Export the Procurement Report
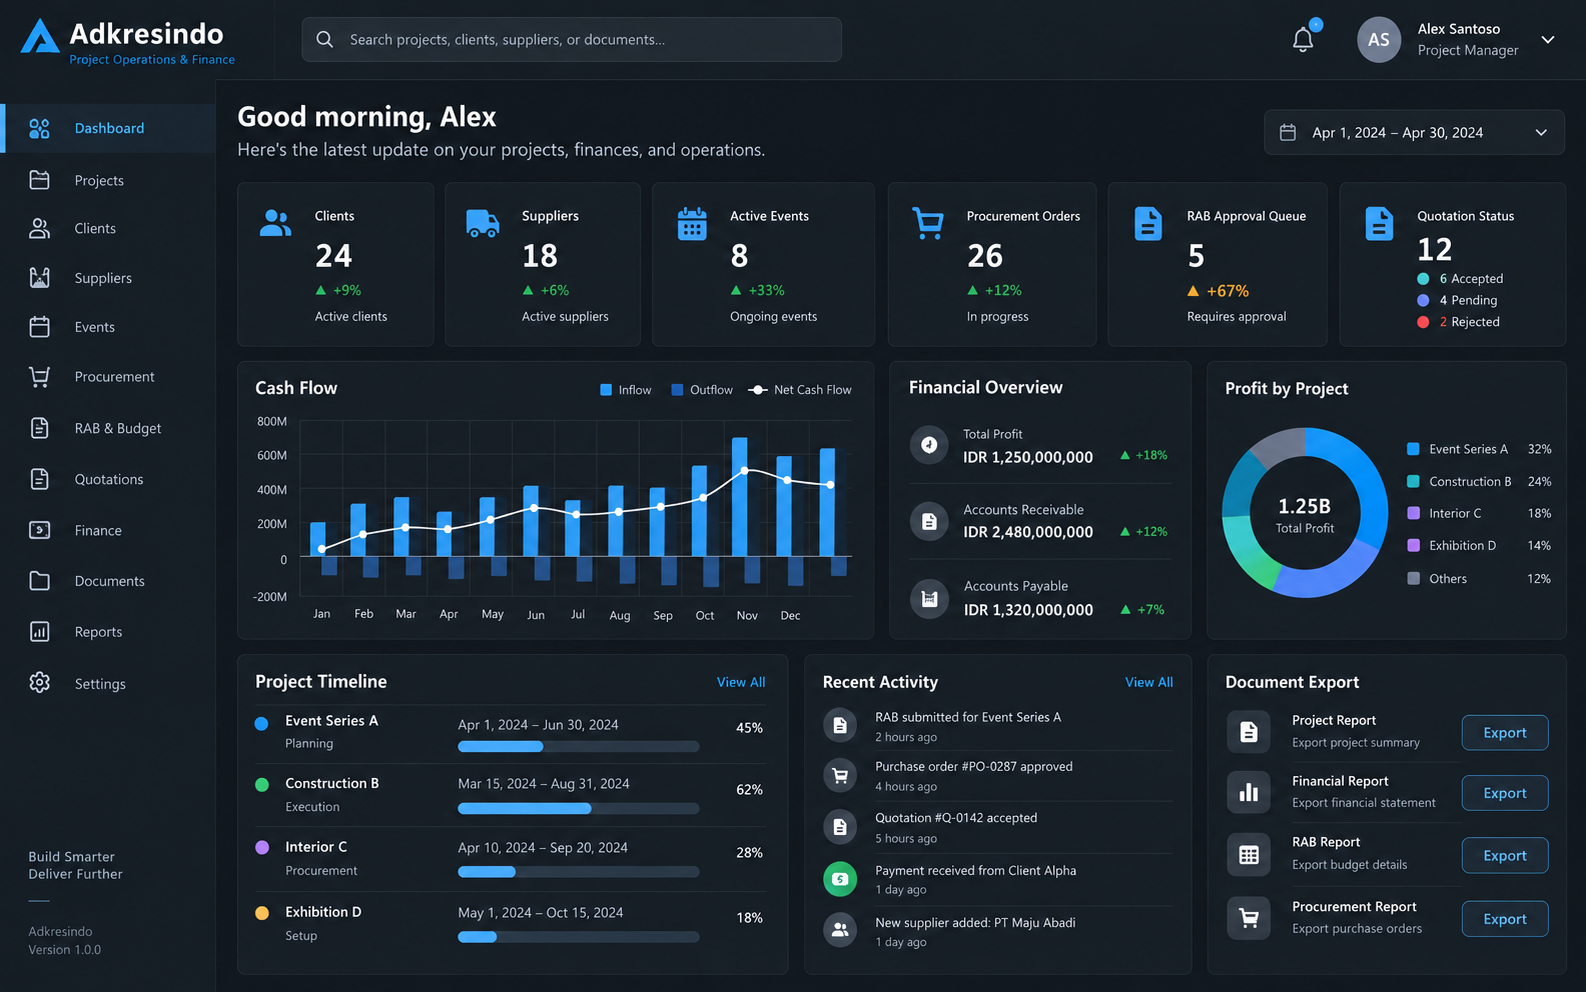Image resolution: width=1586 pixels, height=992 pixels. point(1505,919)
